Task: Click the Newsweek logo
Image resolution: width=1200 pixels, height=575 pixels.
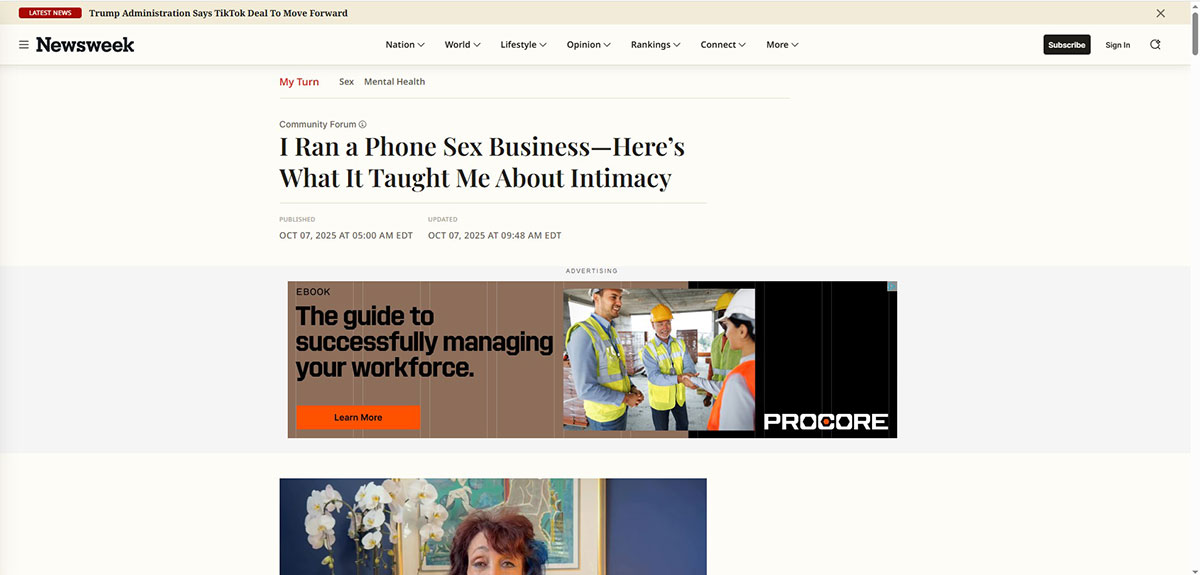Action: click(85, 45)
